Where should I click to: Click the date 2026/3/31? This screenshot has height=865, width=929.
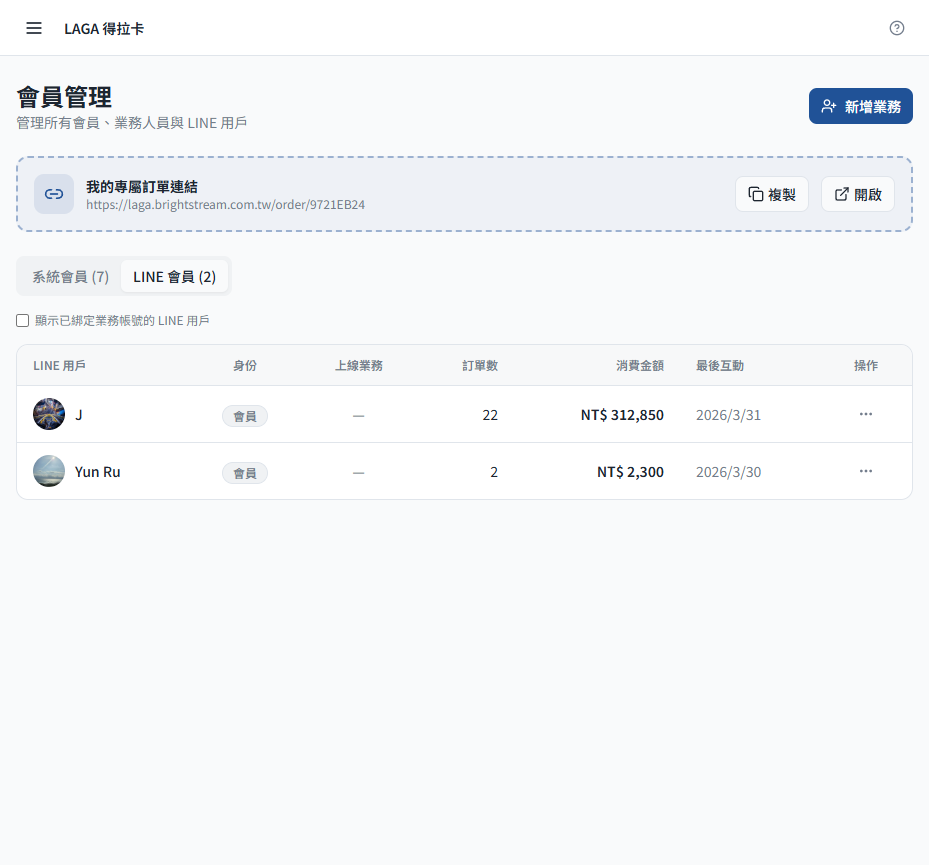point(728,415)
